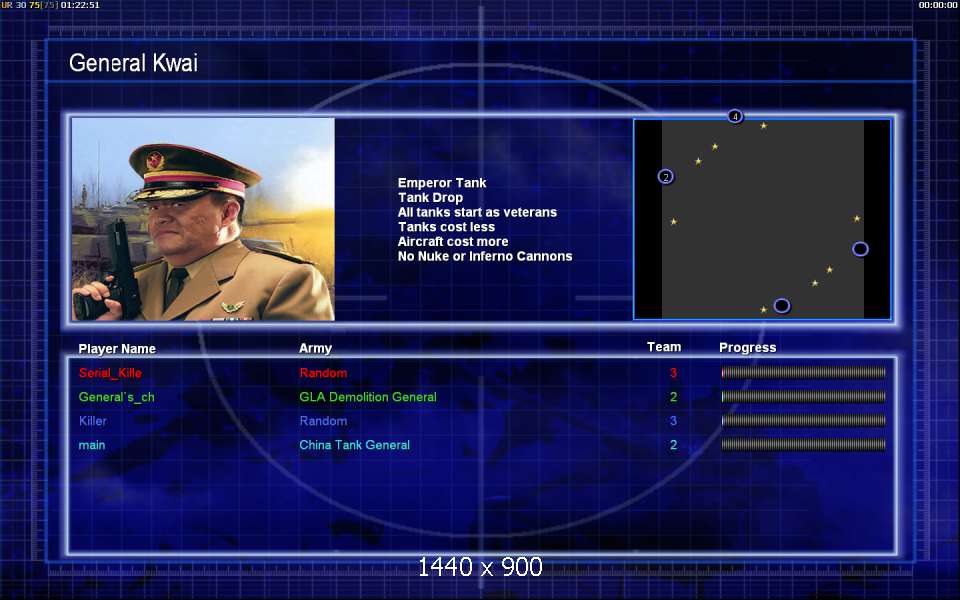Screen dimensions: 960x600
Task: Click 'Aircraft cost more' penalty text
Action: 453,242
